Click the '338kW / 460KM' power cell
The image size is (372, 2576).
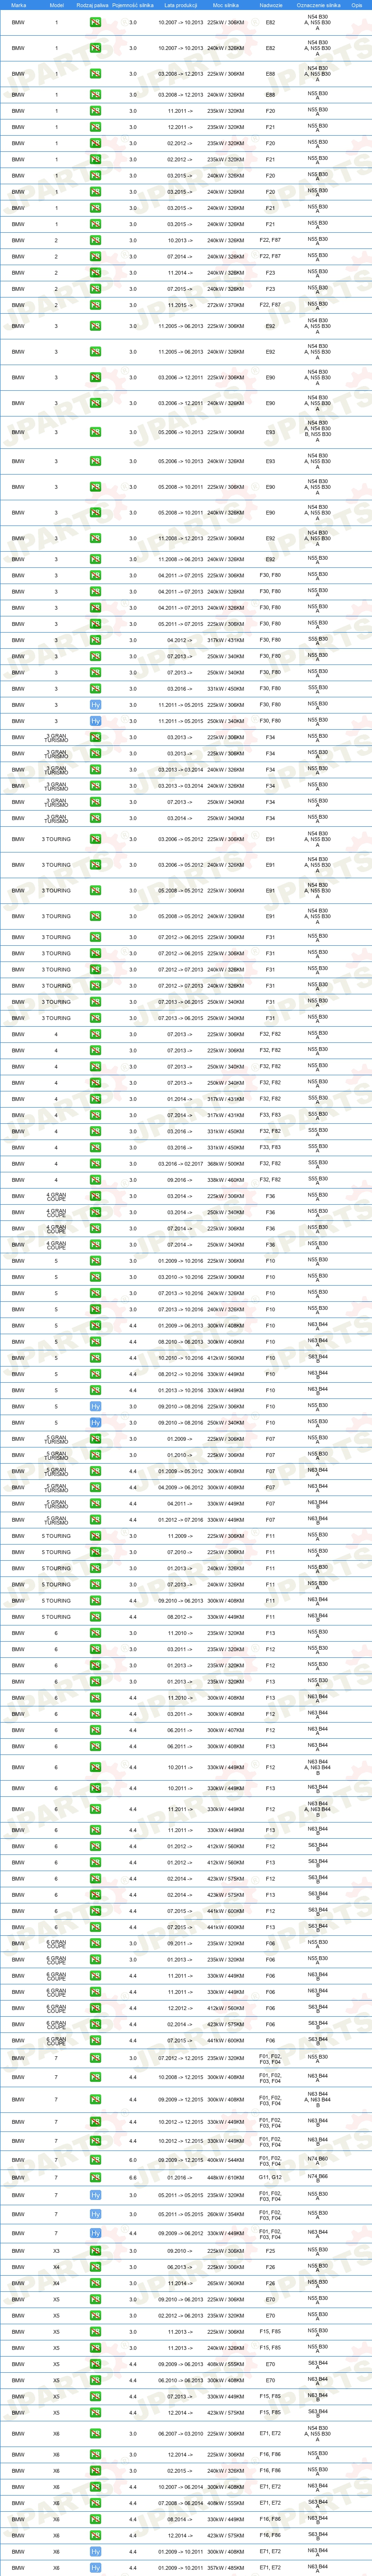pyautogui.click(x=225, y=1180)
